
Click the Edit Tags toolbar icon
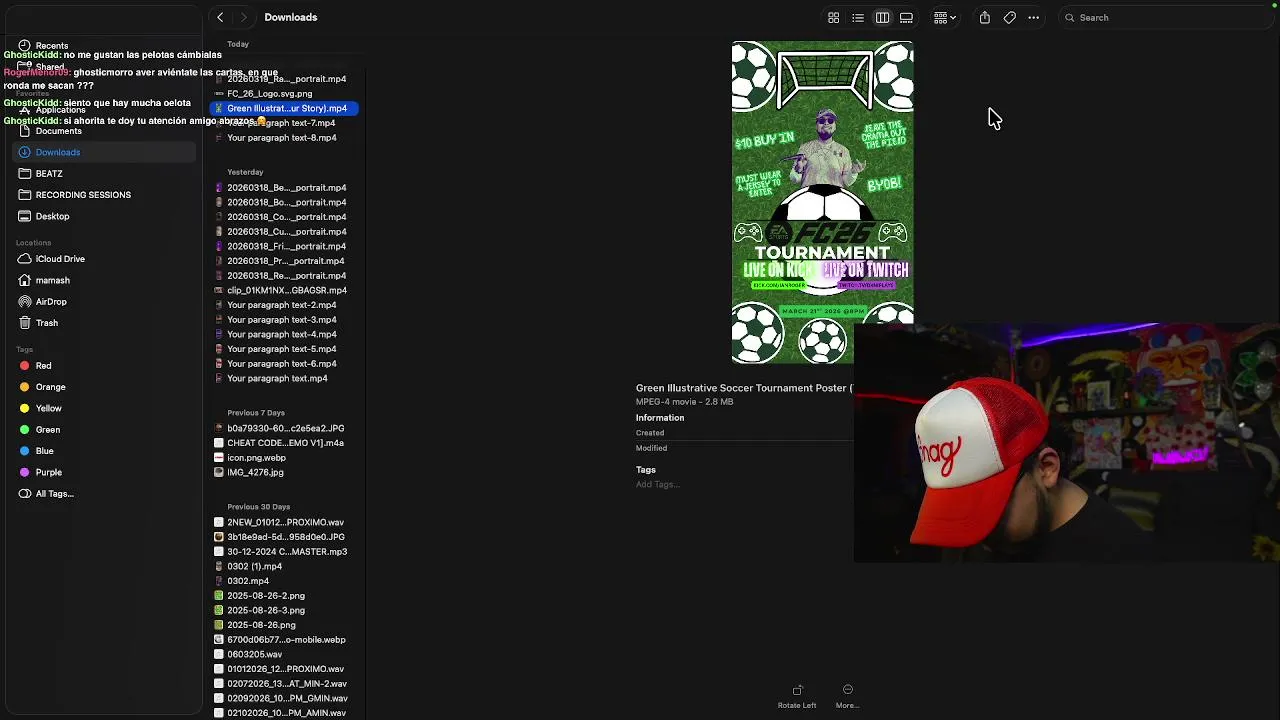pyautogui.click(x=1010, y=17)
